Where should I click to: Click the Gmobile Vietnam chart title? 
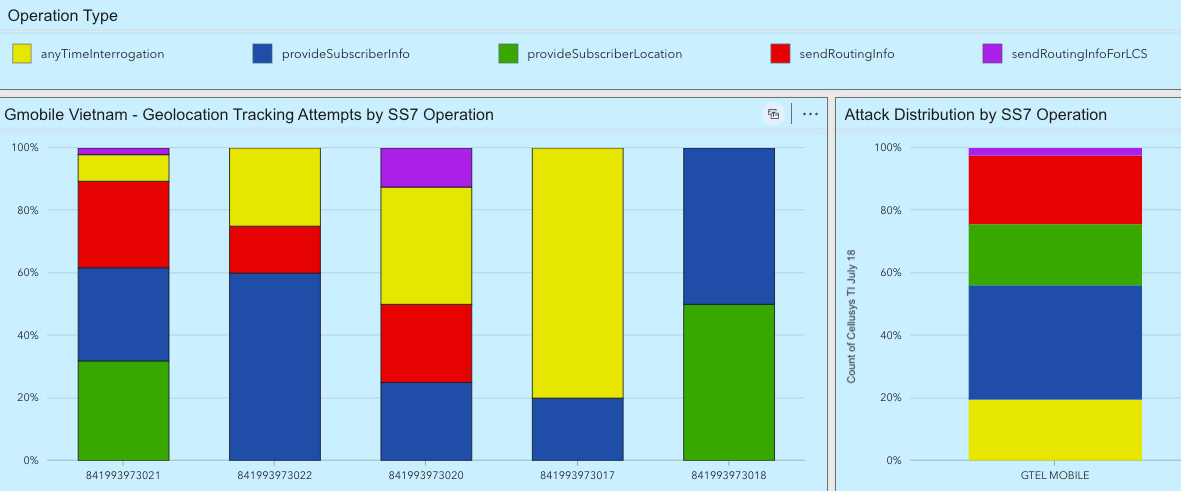[249, 115]
